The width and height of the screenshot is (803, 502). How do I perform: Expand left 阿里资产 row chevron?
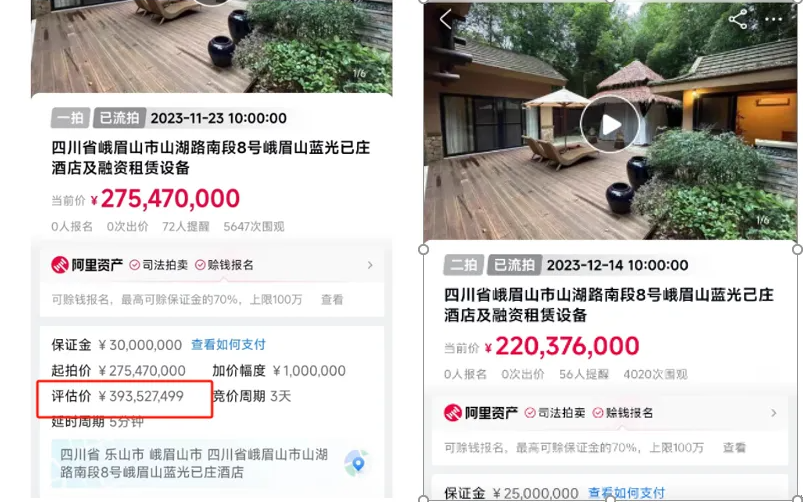click(370, 265)
